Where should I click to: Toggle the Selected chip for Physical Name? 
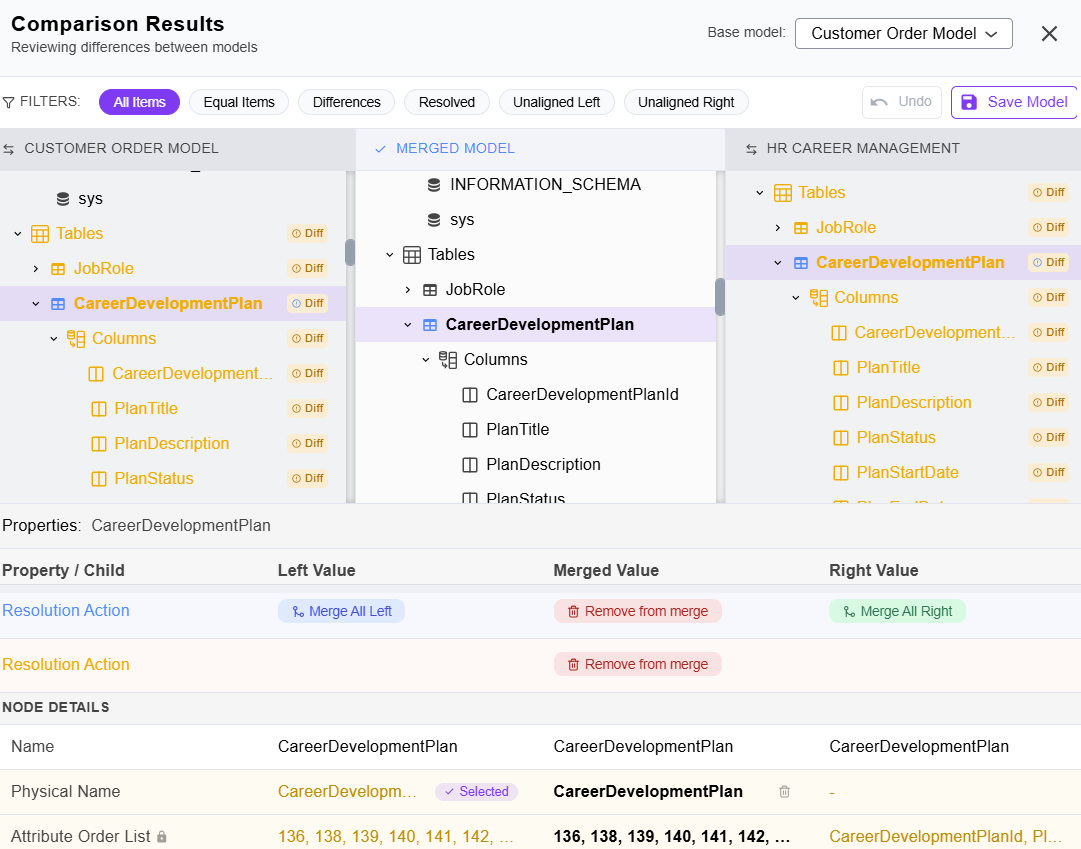click(x=476, y=792)
